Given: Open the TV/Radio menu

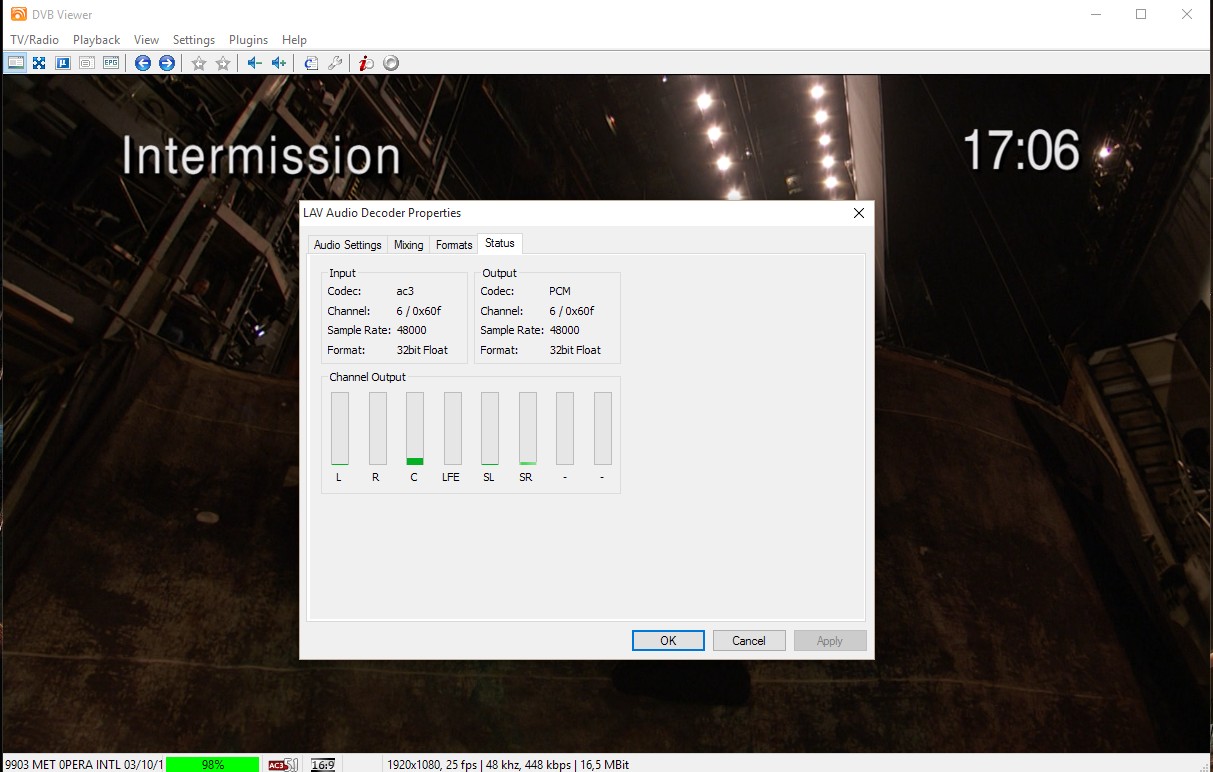Looking at the screenshot, I should pos(35,40).
